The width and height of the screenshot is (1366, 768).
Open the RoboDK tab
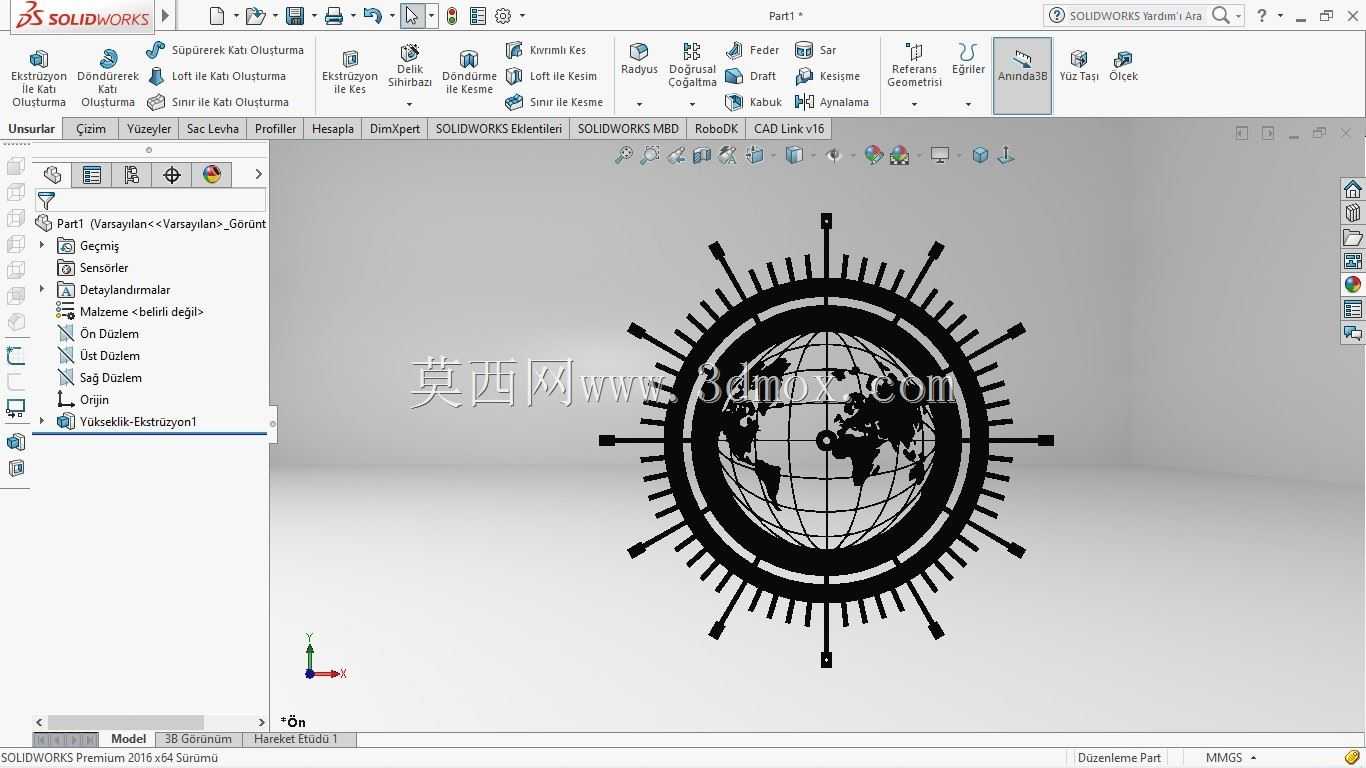tap(716, 129)
